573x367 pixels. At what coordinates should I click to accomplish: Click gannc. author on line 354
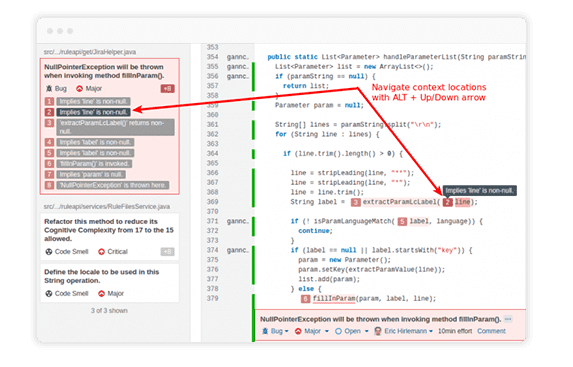coord(238,57)
